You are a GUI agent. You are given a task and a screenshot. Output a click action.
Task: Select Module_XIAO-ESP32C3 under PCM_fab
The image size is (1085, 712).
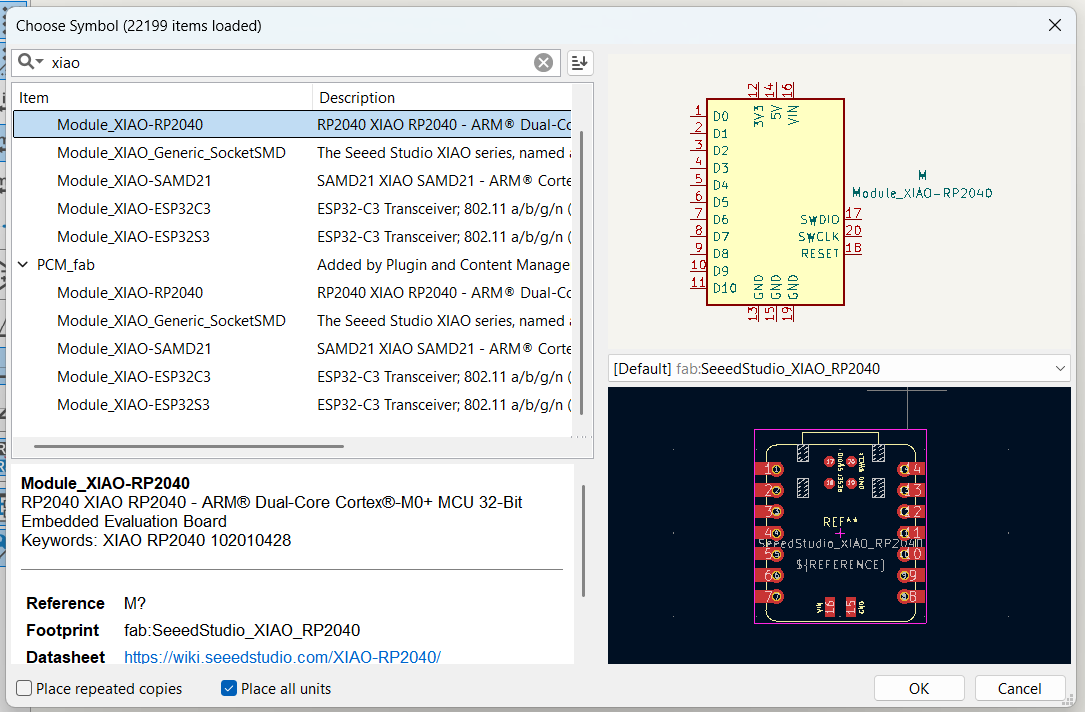(x=293, y=377)
